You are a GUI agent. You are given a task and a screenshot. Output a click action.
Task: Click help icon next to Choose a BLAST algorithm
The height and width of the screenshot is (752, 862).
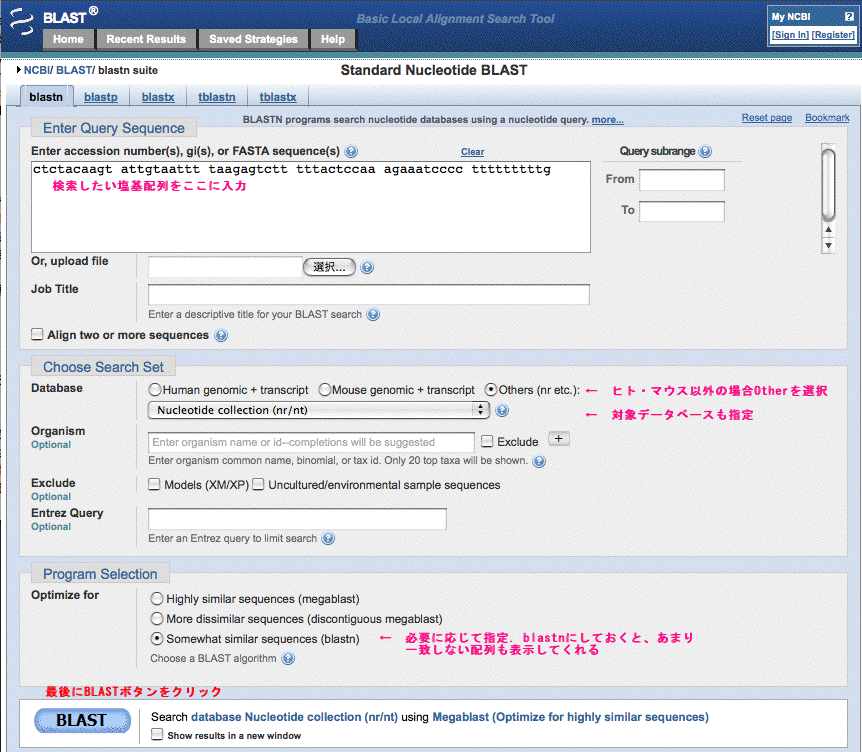point(288,659)
